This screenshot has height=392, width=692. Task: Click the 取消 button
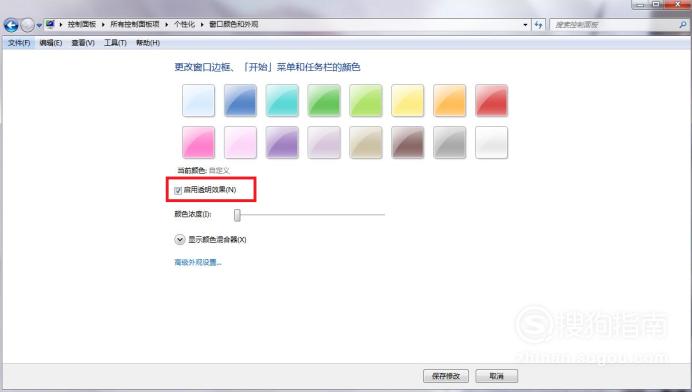coord(496,376)
